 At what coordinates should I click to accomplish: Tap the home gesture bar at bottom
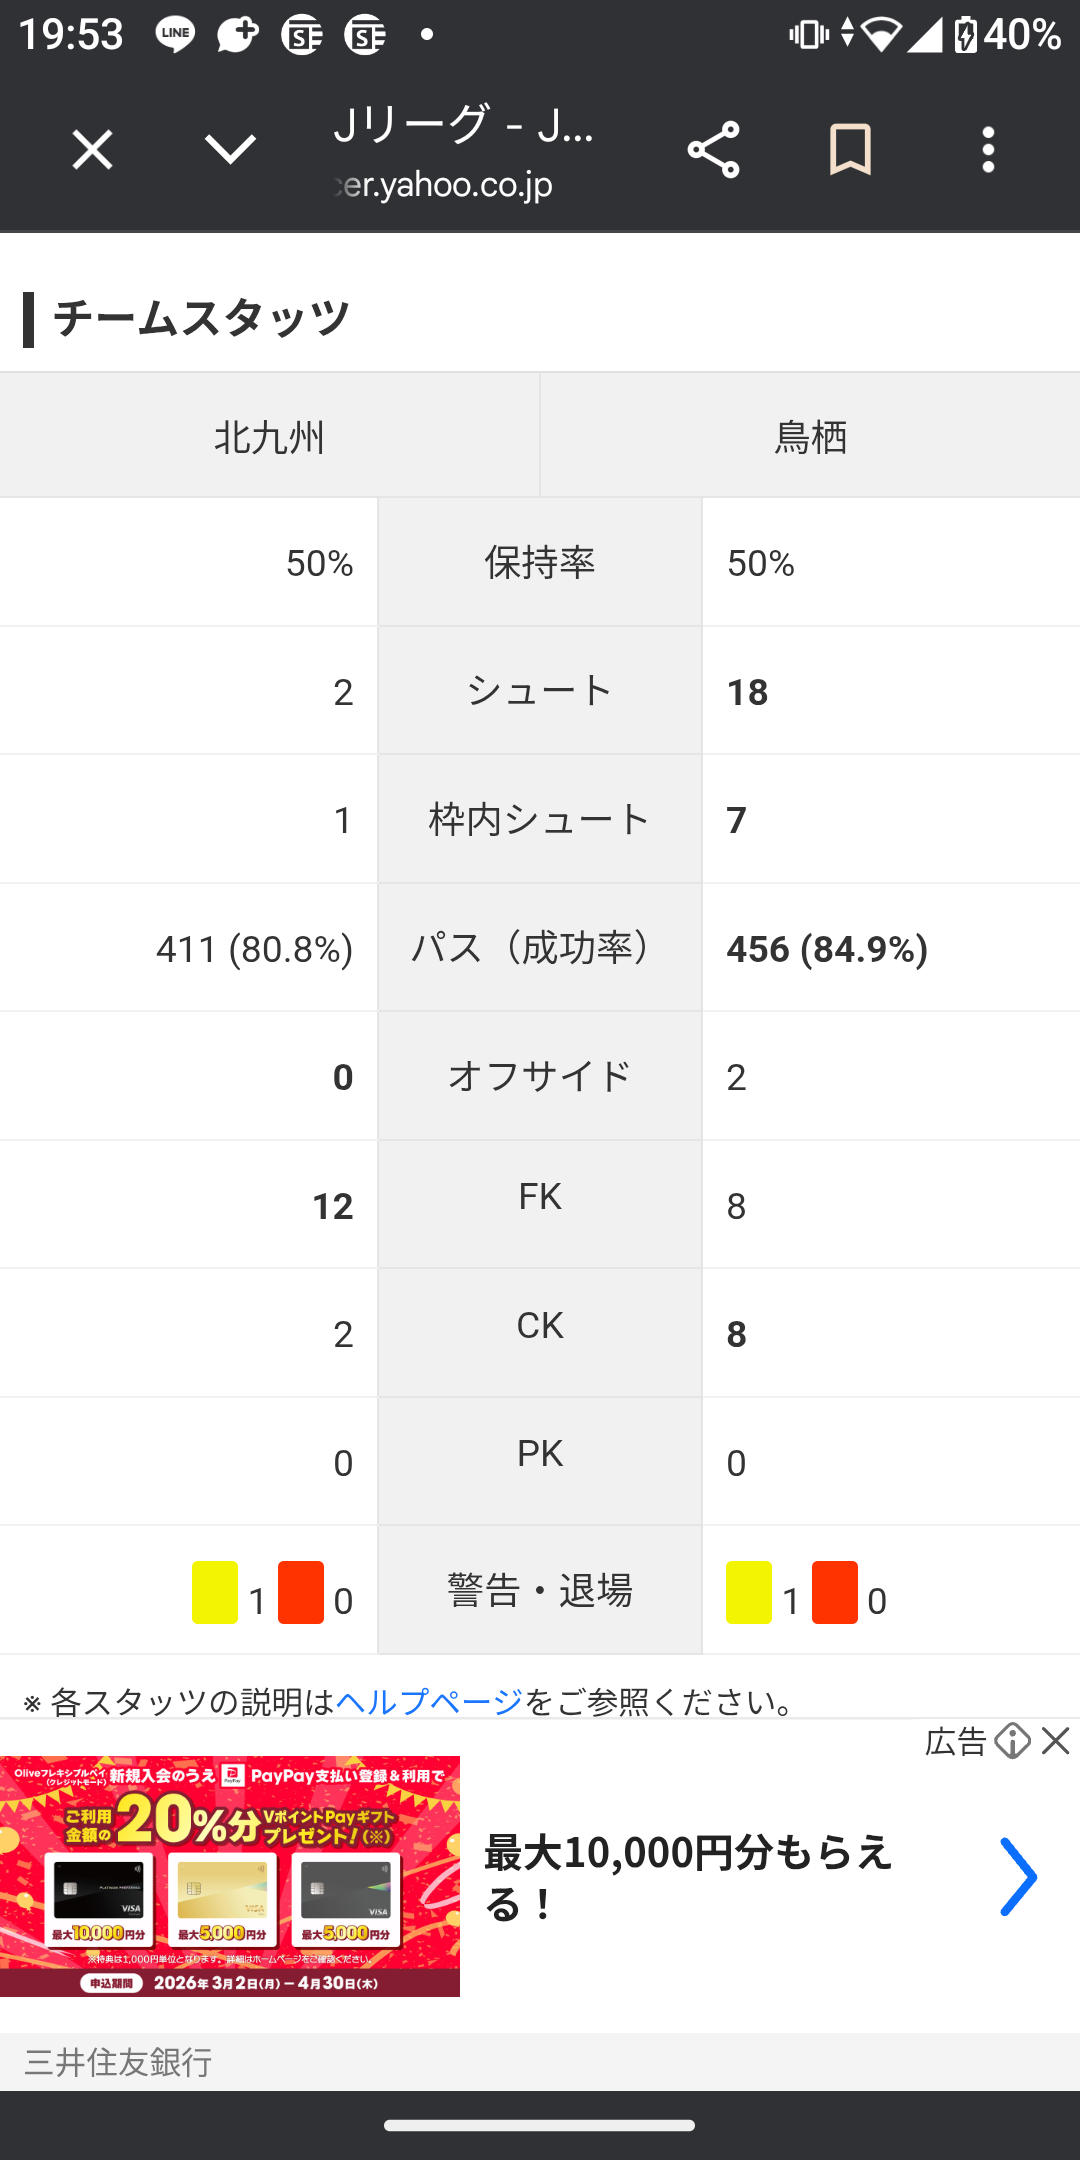tap(540, 2125)
